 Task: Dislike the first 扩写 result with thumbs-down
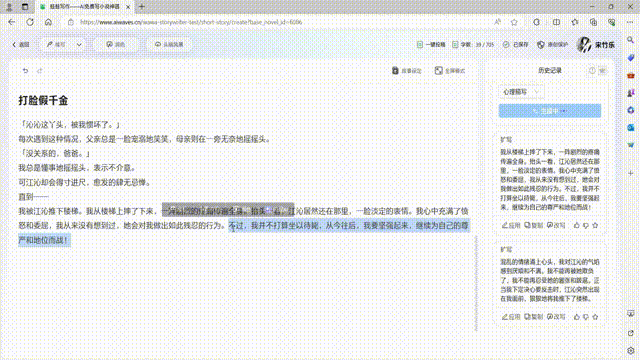click(x=586, y=225)
